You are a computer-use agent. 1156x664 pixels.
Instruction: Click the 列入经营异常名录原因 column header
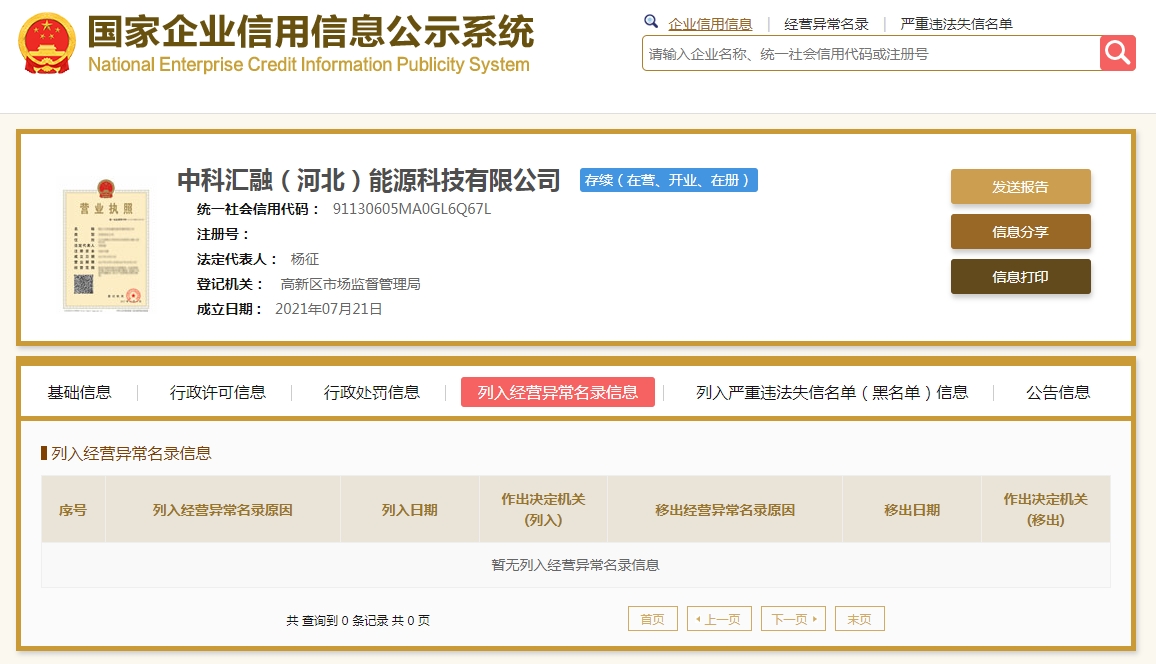[223, 509]
